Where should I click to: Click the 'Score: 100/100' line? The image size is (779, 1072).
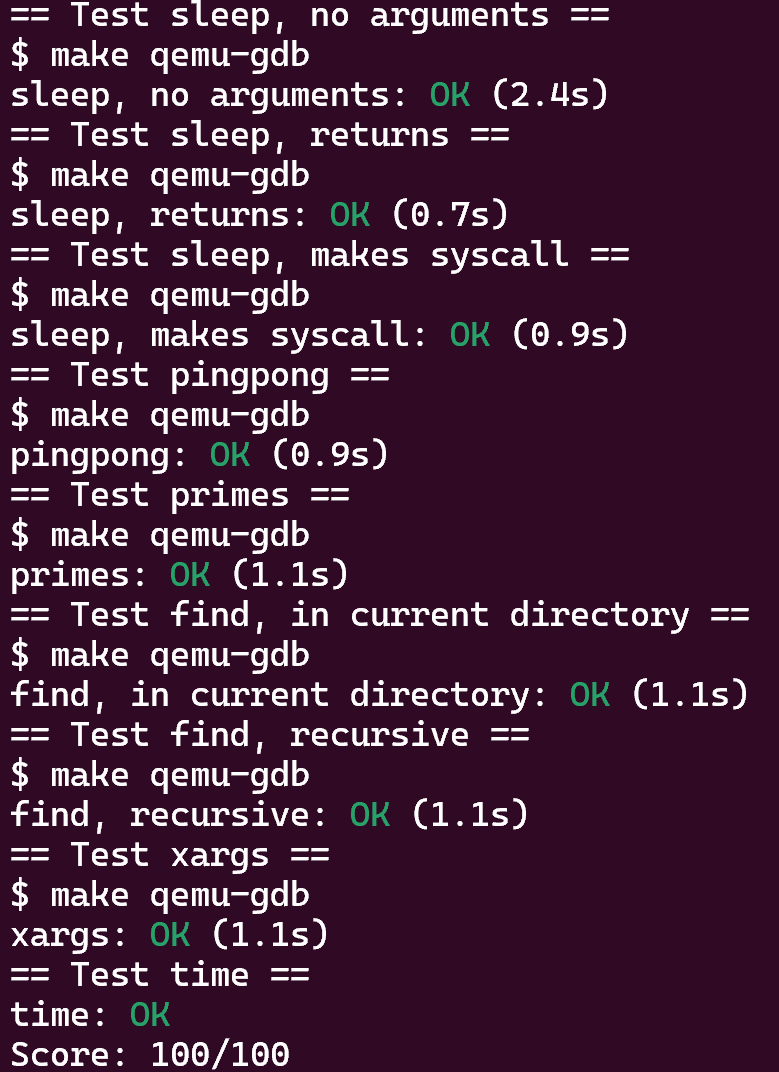(150, 1054)
